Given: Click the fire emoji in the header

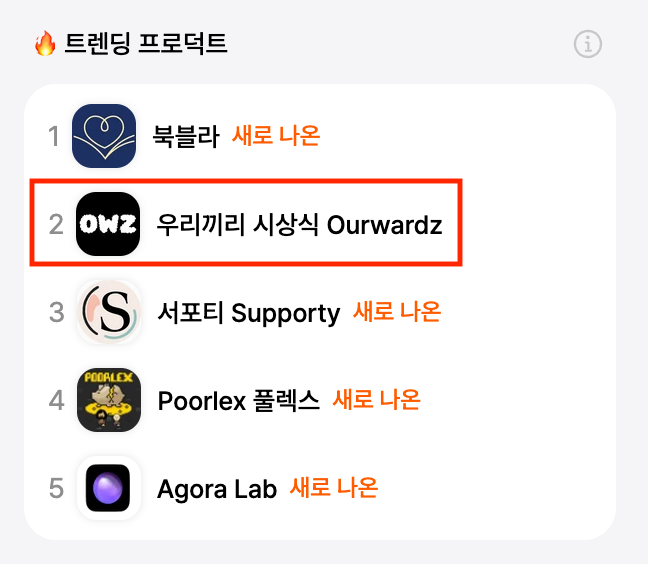Looking at the screenshot, I should pos(45,43).
